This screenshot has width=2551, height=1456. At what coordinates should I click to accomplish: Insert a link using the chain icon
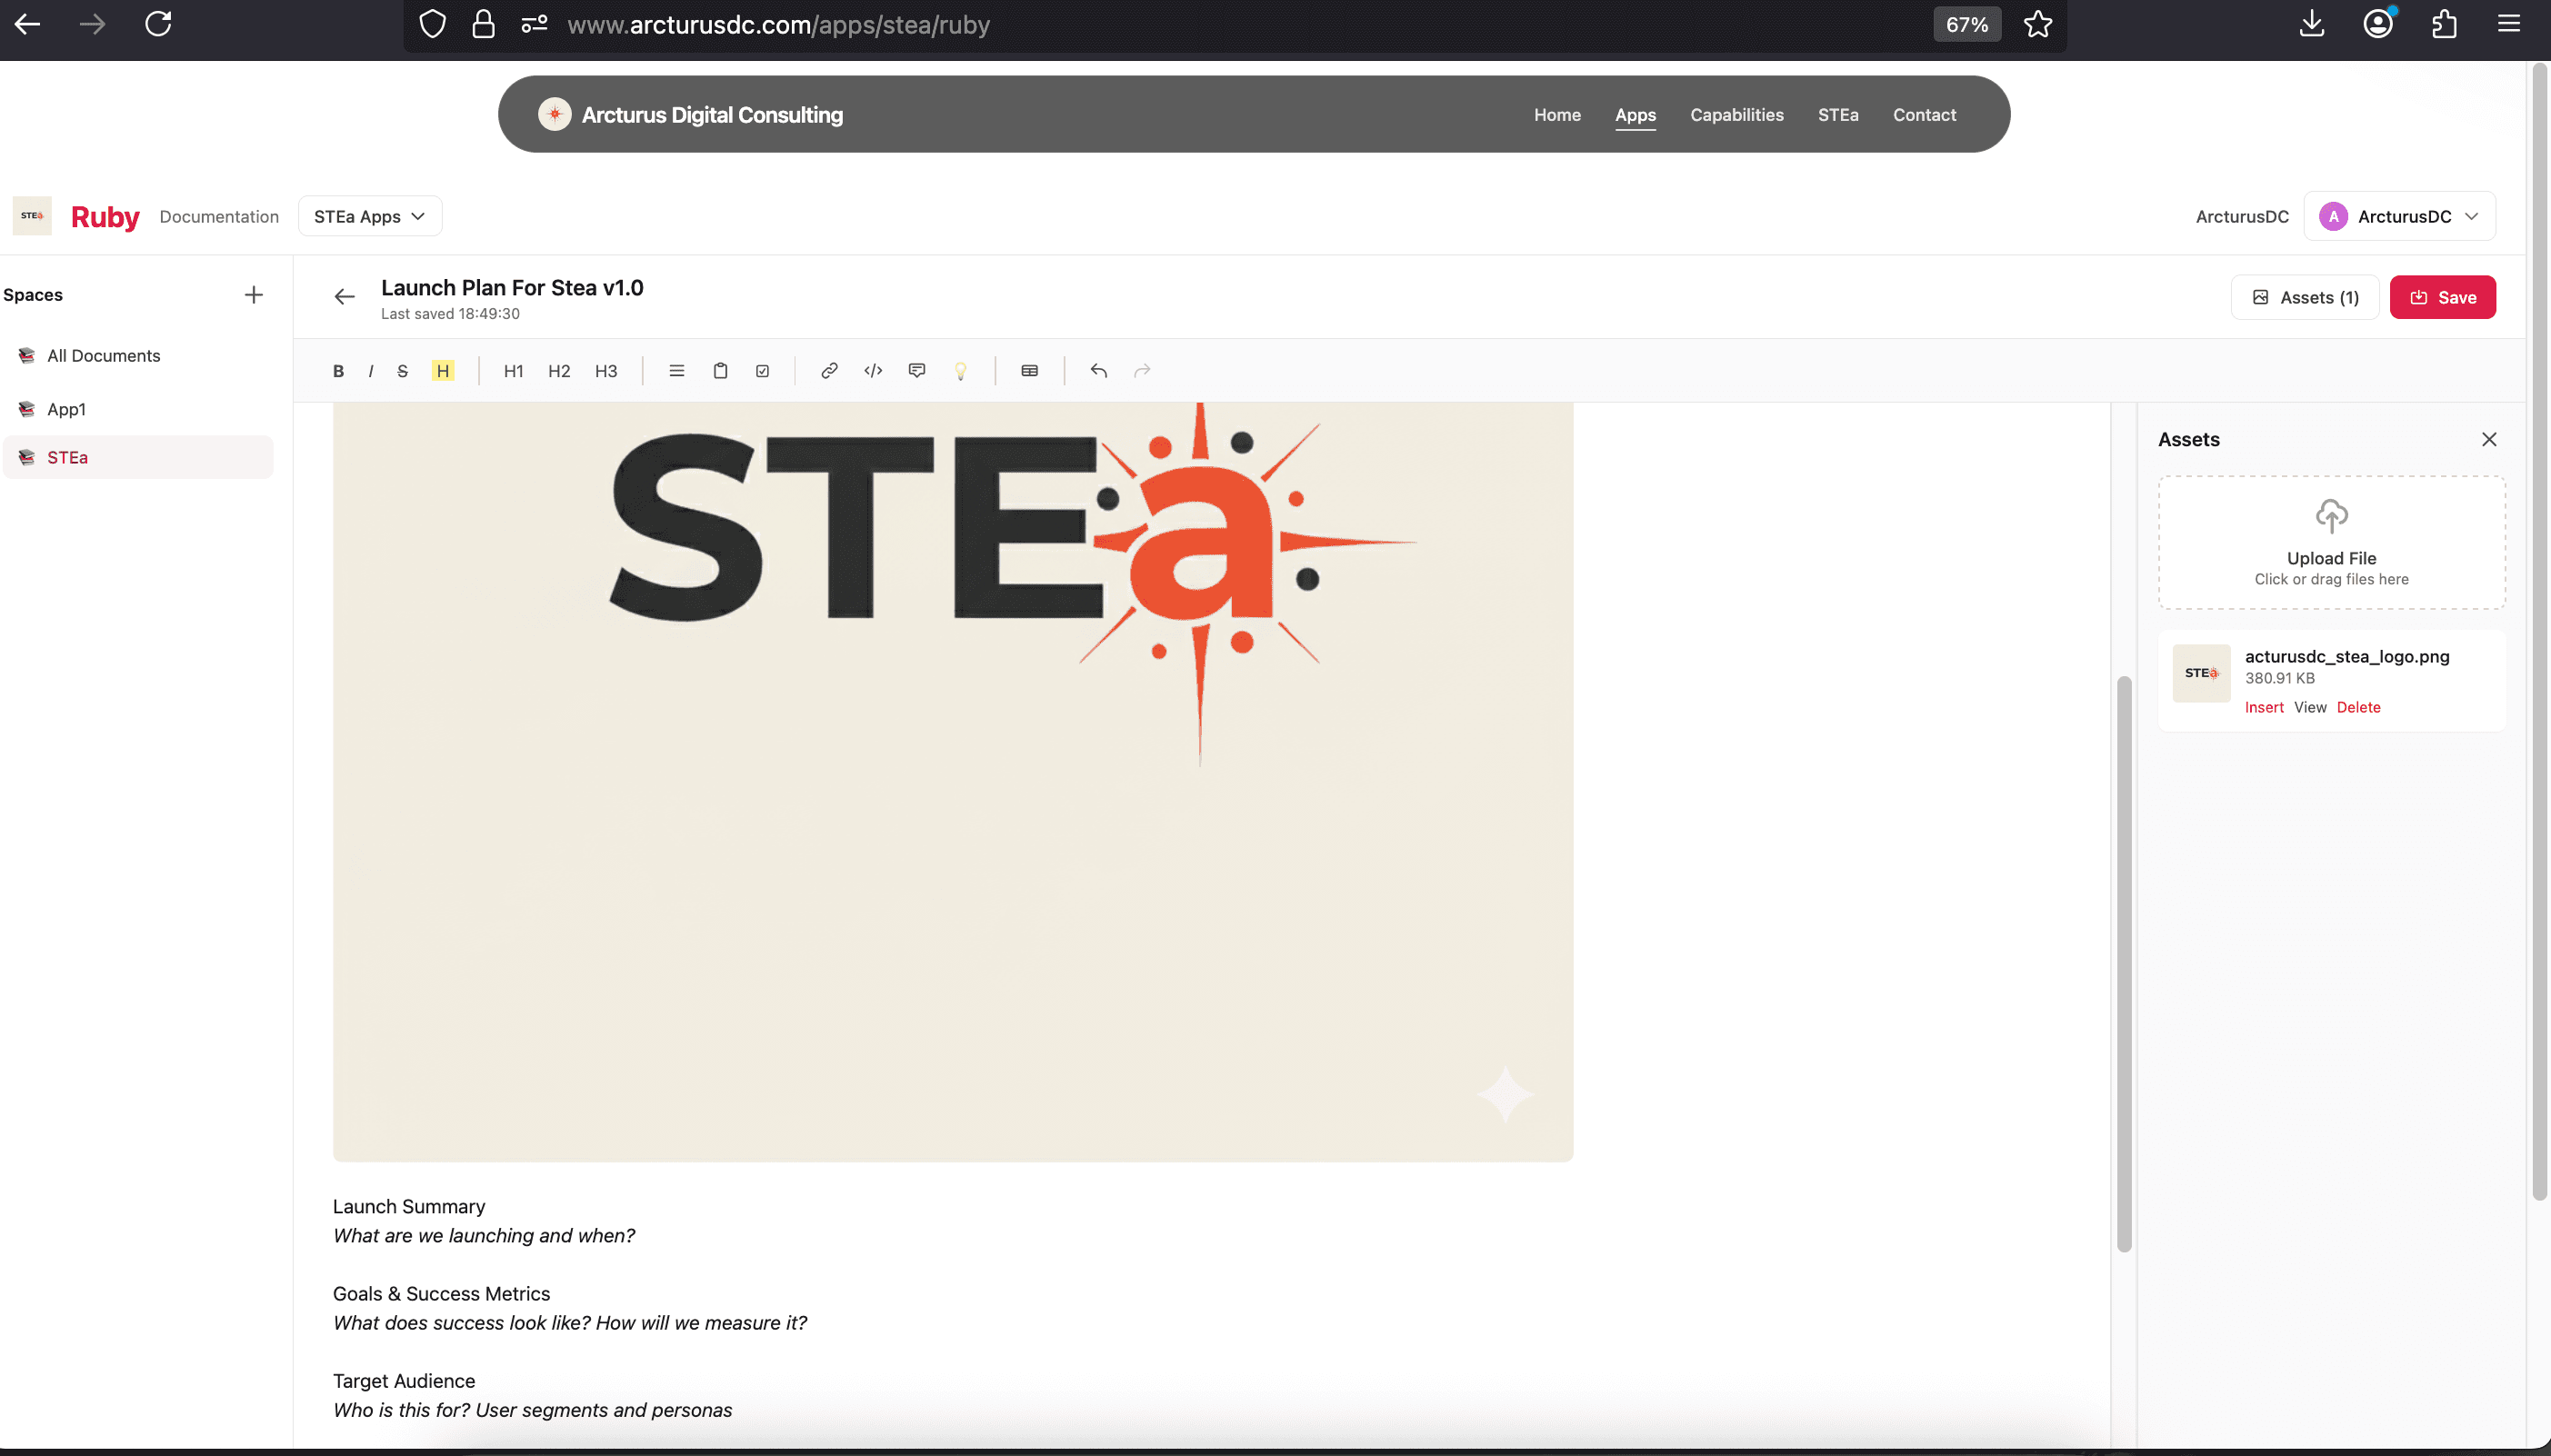tap(829, 371)
